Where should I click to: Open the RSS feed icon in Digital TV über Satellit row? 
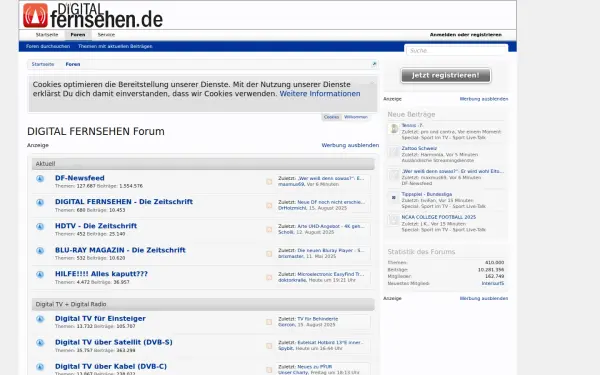pos(269,346)
